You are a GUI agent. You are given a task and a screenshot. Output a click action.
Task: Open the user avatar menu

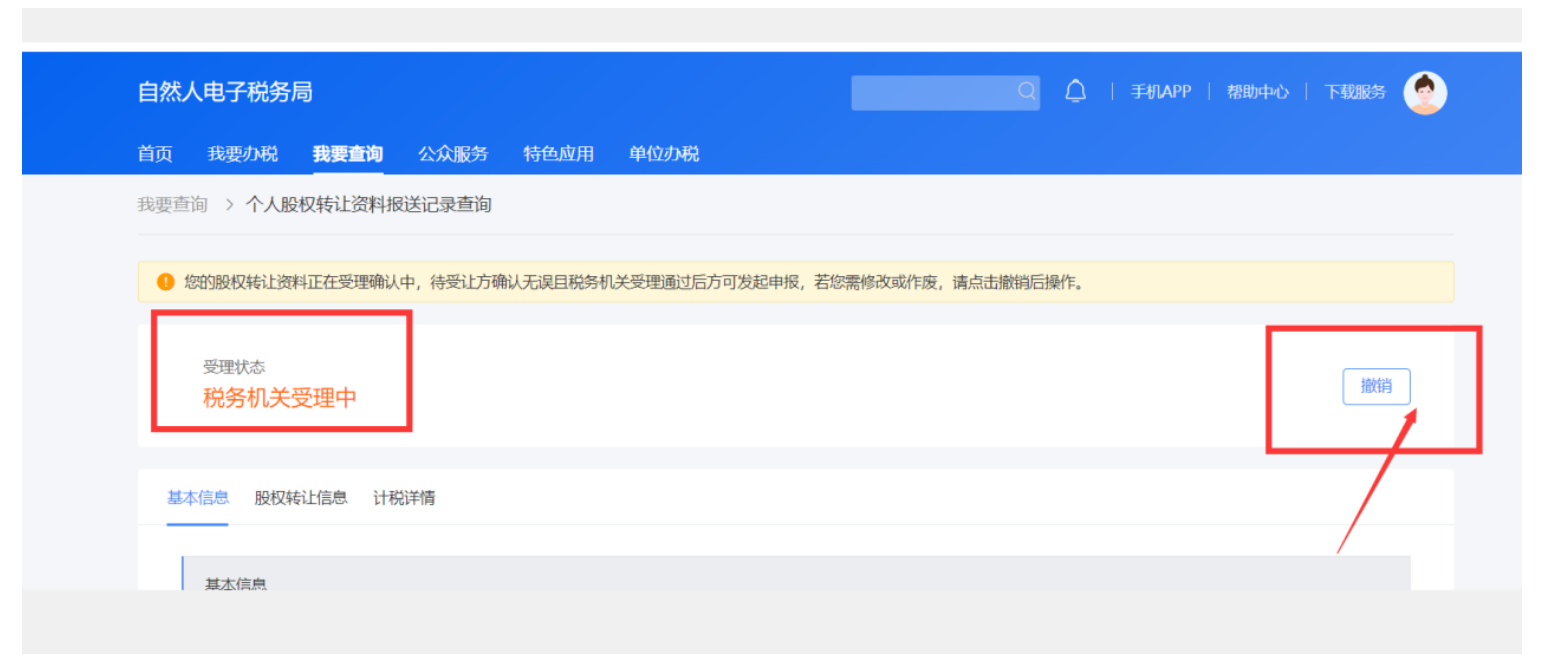pos(1425,93)
